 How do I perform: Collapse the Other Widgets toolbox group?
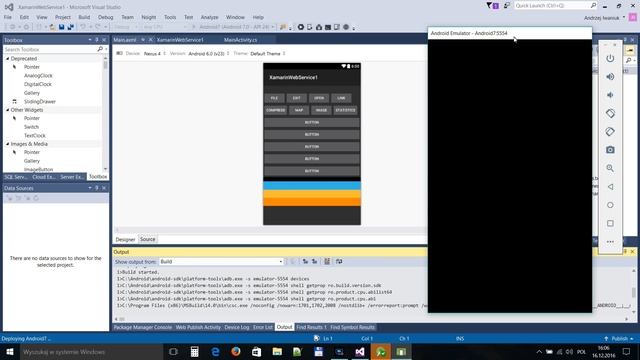7,110
